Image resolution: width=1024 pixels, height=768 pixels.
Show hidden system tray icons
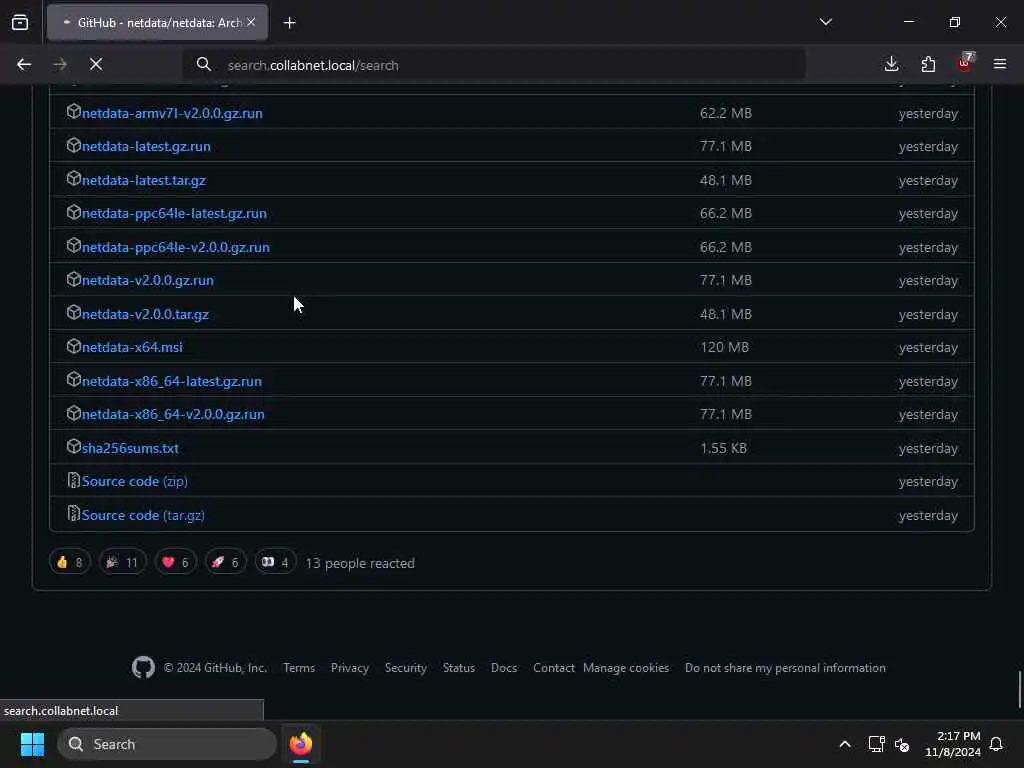pyautogui.click(x=844, y=744)
